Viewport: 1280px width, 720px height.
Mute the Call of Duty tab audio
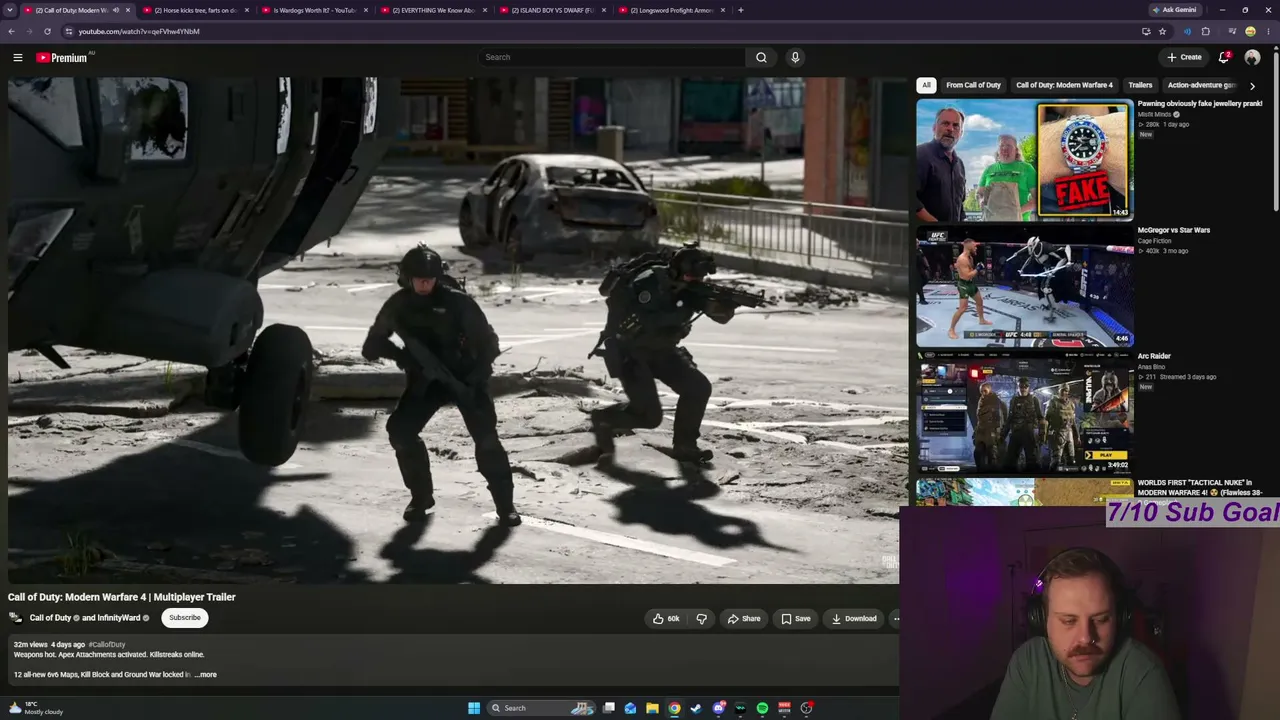(116, 10)
